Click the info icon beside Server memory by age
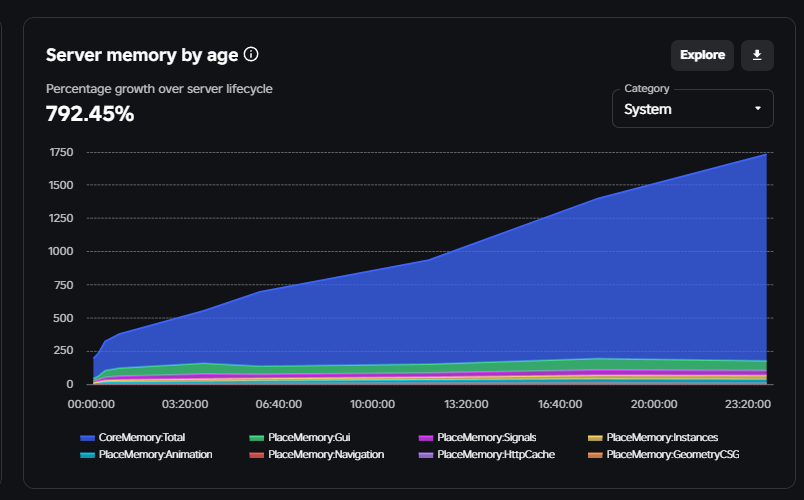804x500 pixels. click(x=251, y=54)
